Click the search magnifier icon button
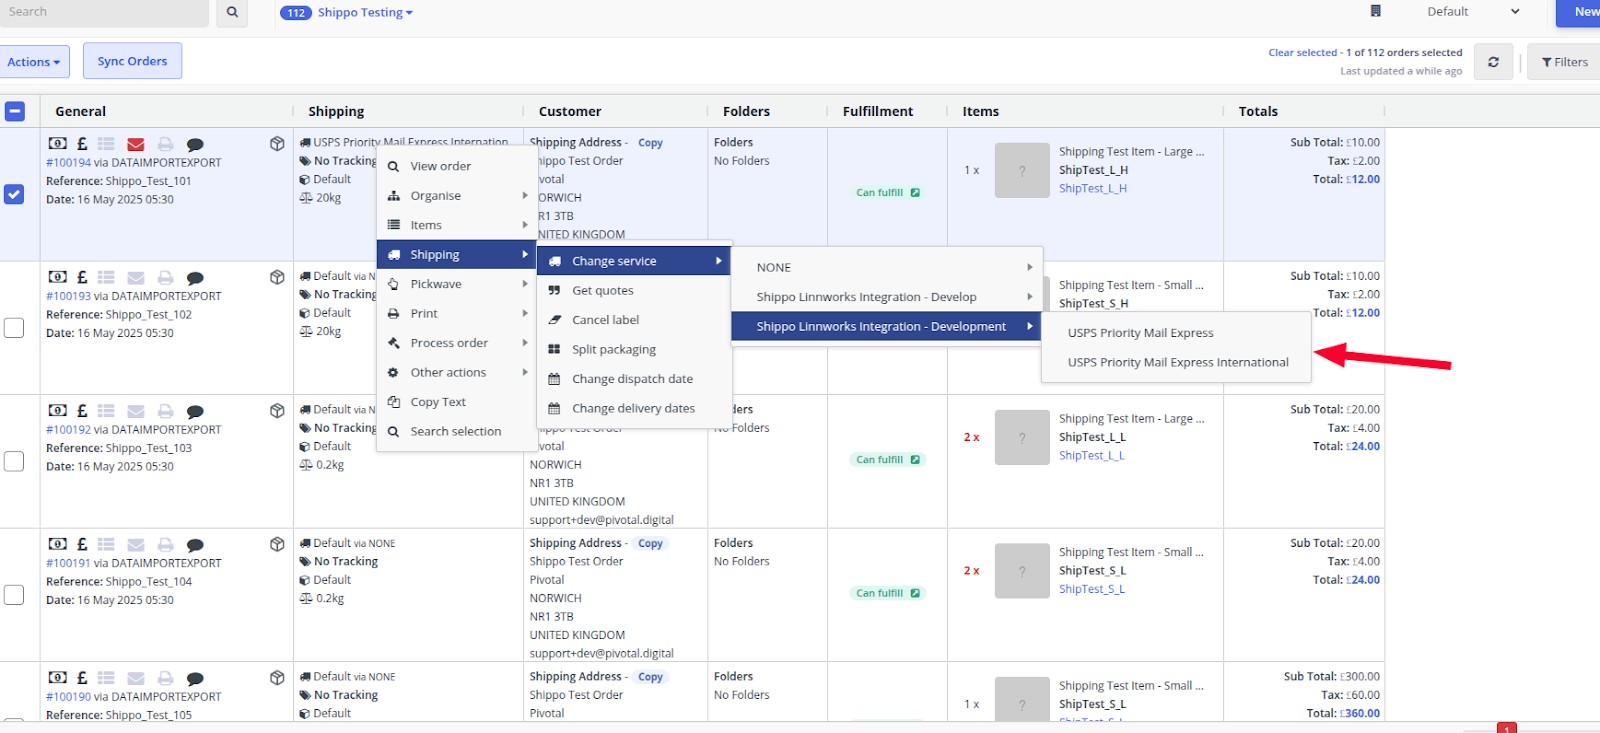The image size is (1600, 733). (x=232, y=12)
